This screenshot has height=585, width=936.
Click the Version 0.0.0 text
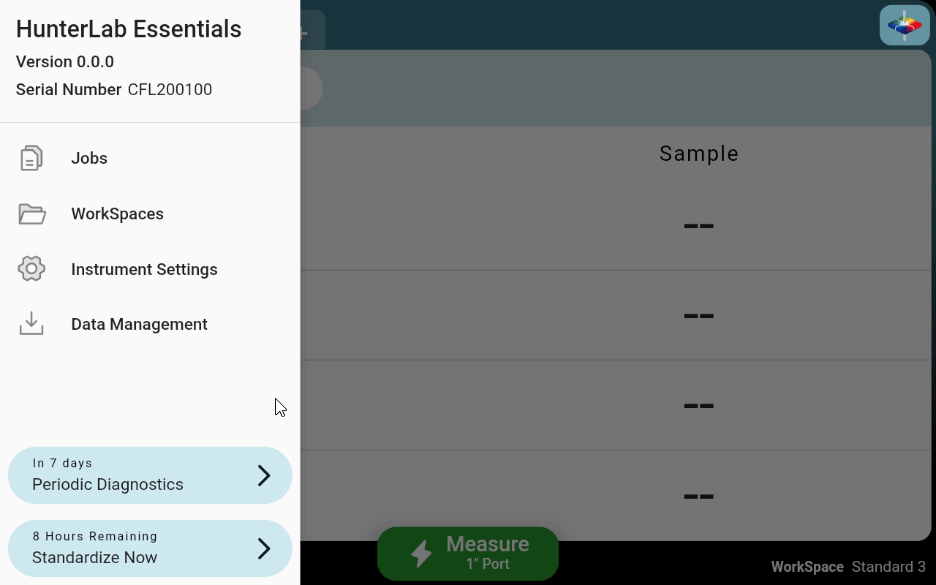click(x=65, y=62)
